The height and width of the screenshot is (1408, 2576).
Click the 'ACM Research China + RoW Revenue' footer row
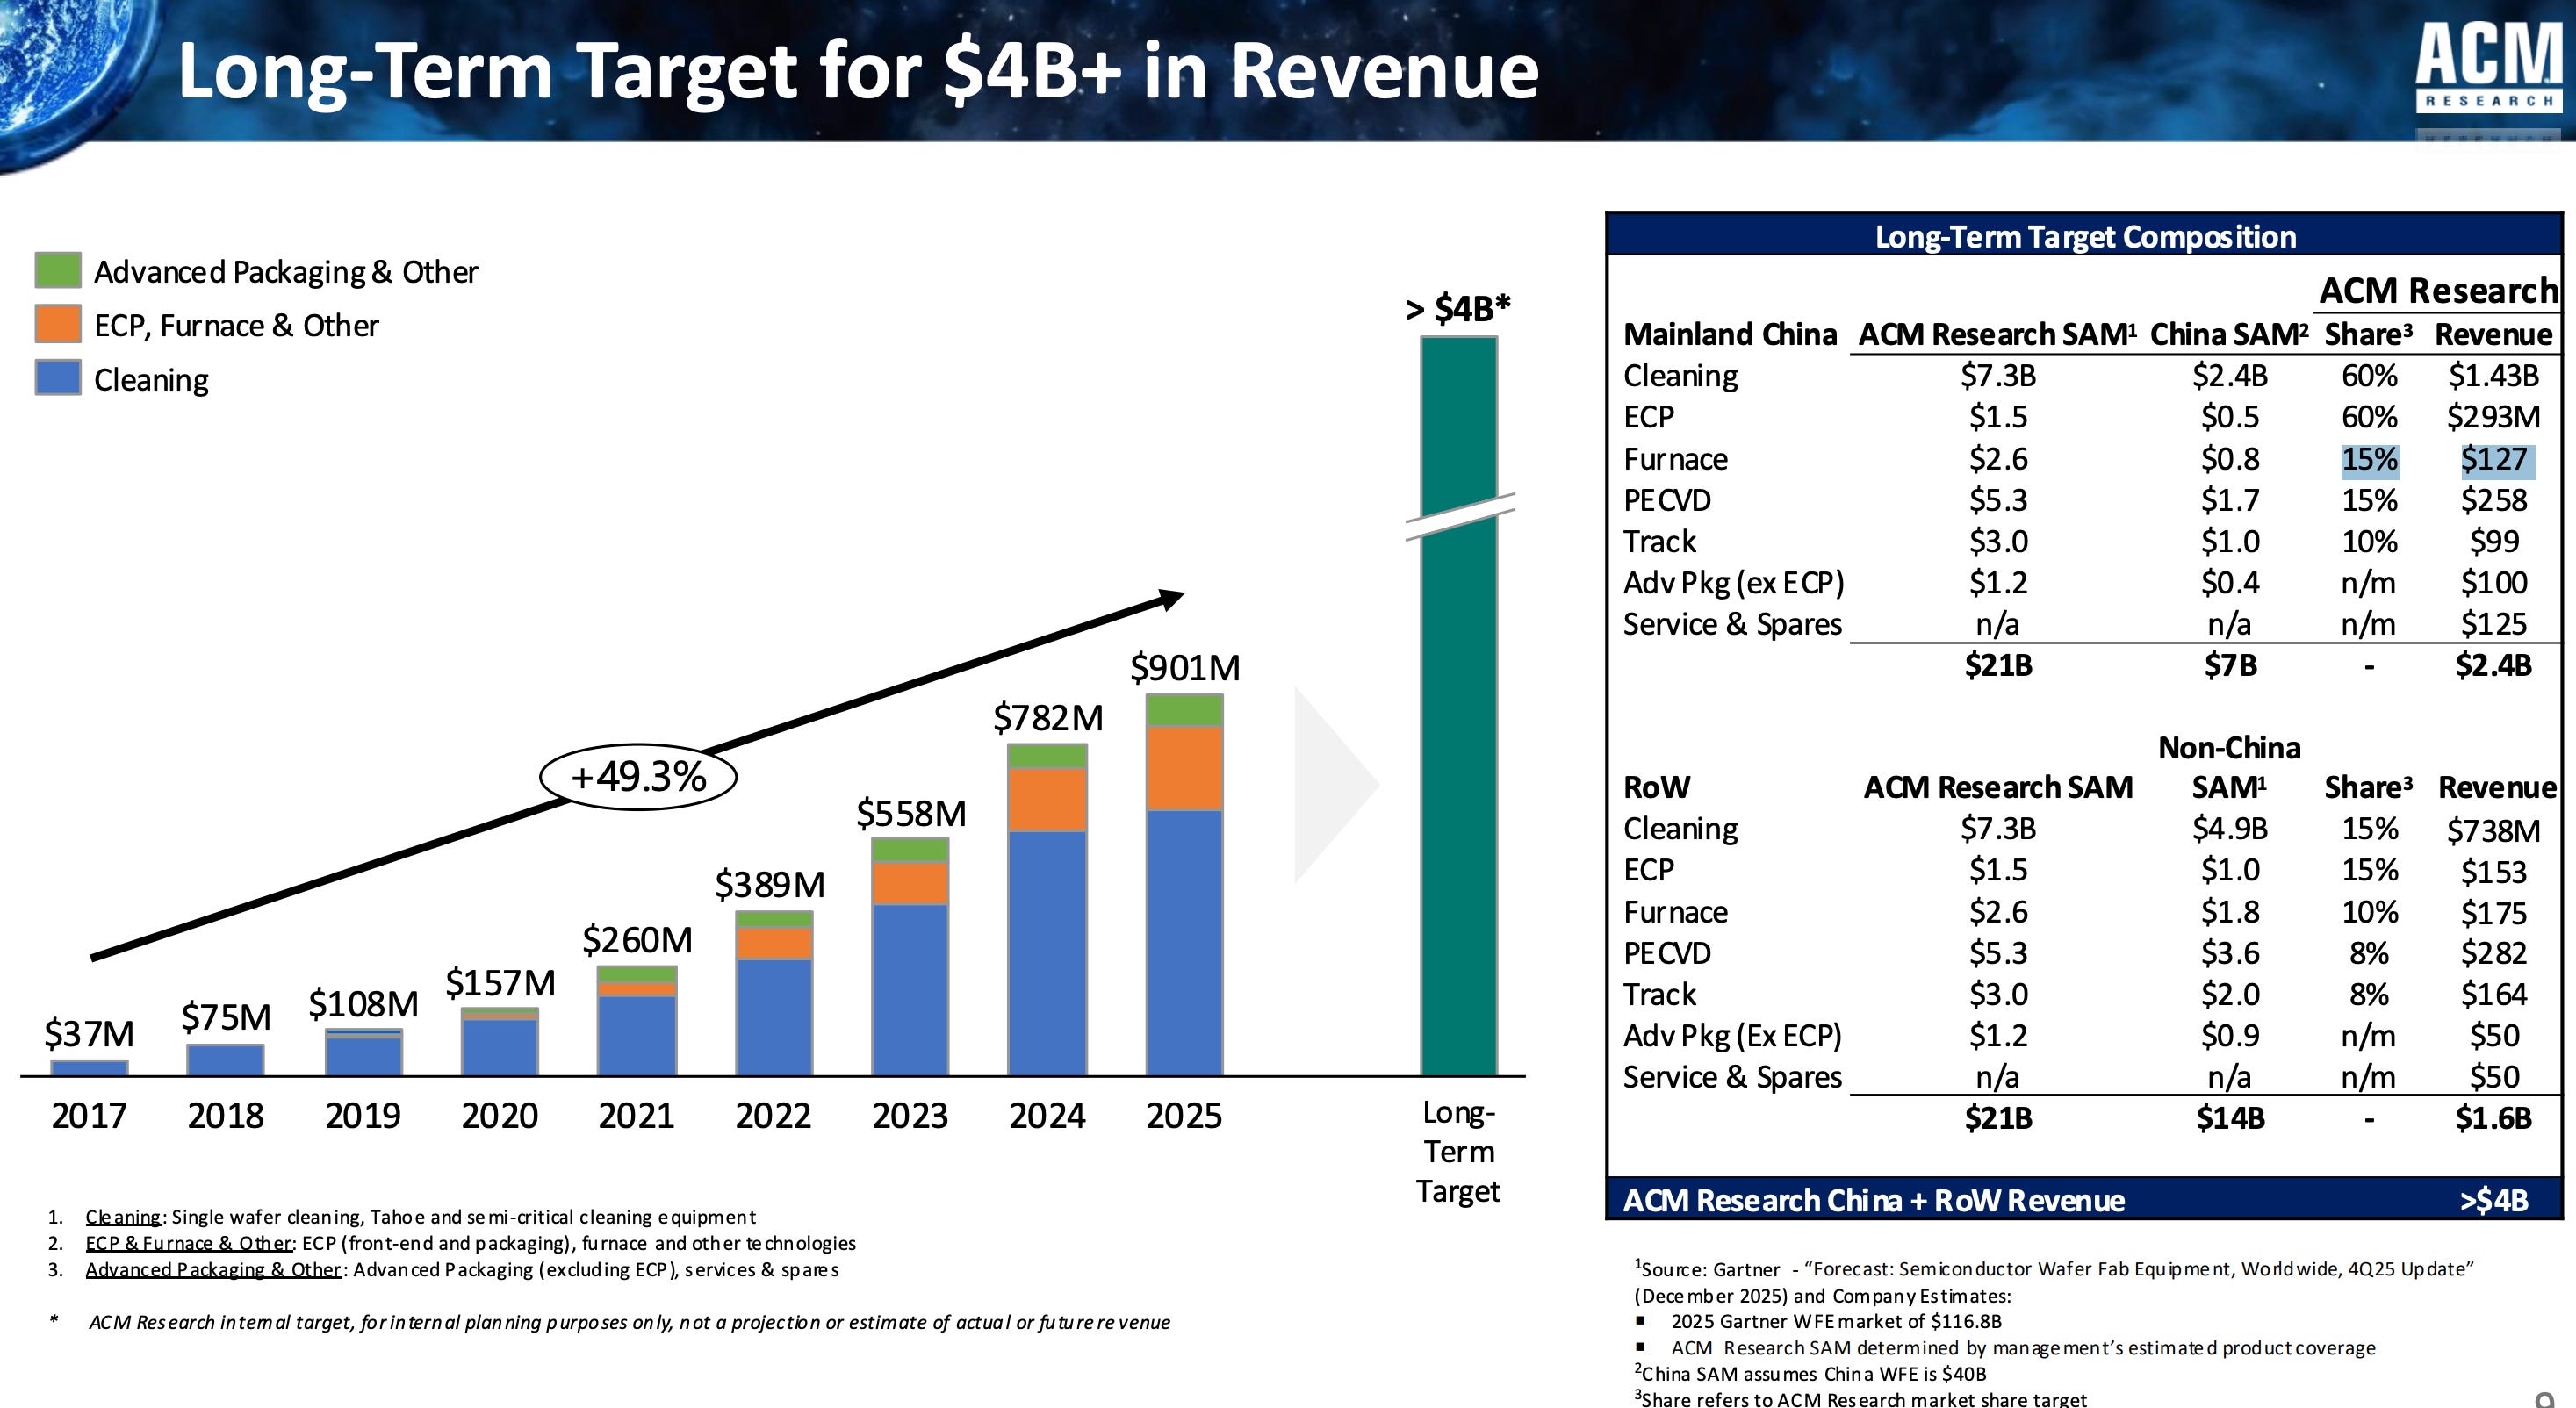(2085, 1199)
